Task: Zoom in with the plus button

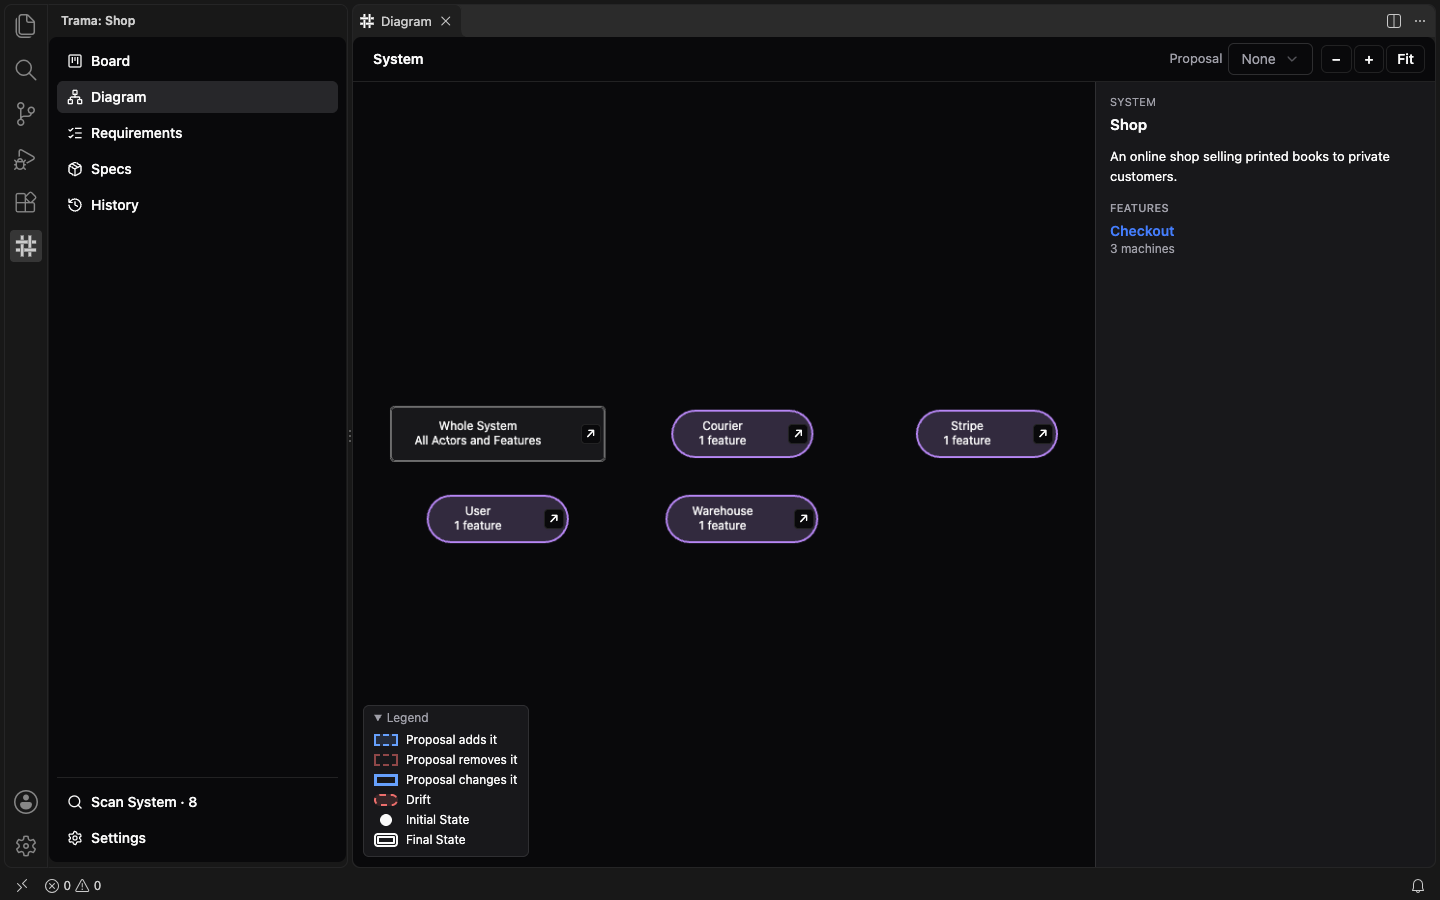Action: [1369, 59]
